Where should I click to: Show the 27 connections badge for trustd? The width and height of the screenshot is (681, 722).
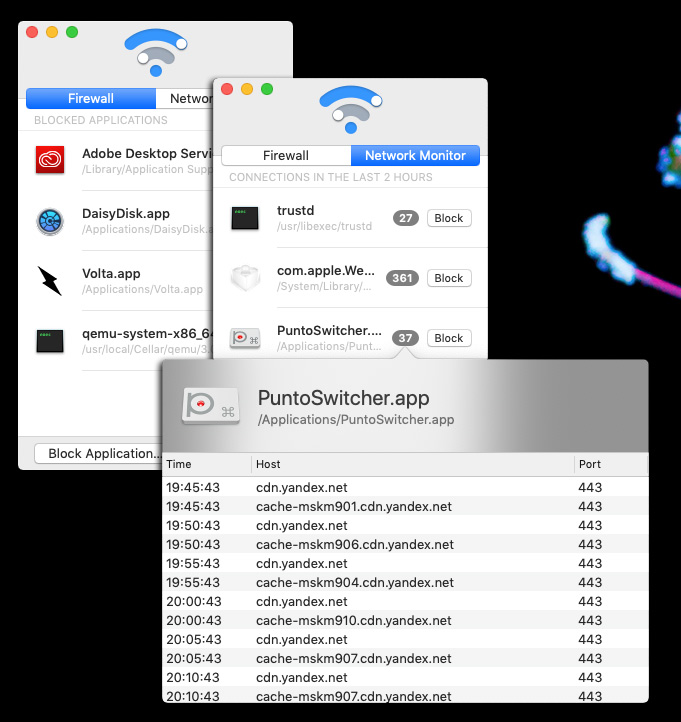[x=406, y=218]
